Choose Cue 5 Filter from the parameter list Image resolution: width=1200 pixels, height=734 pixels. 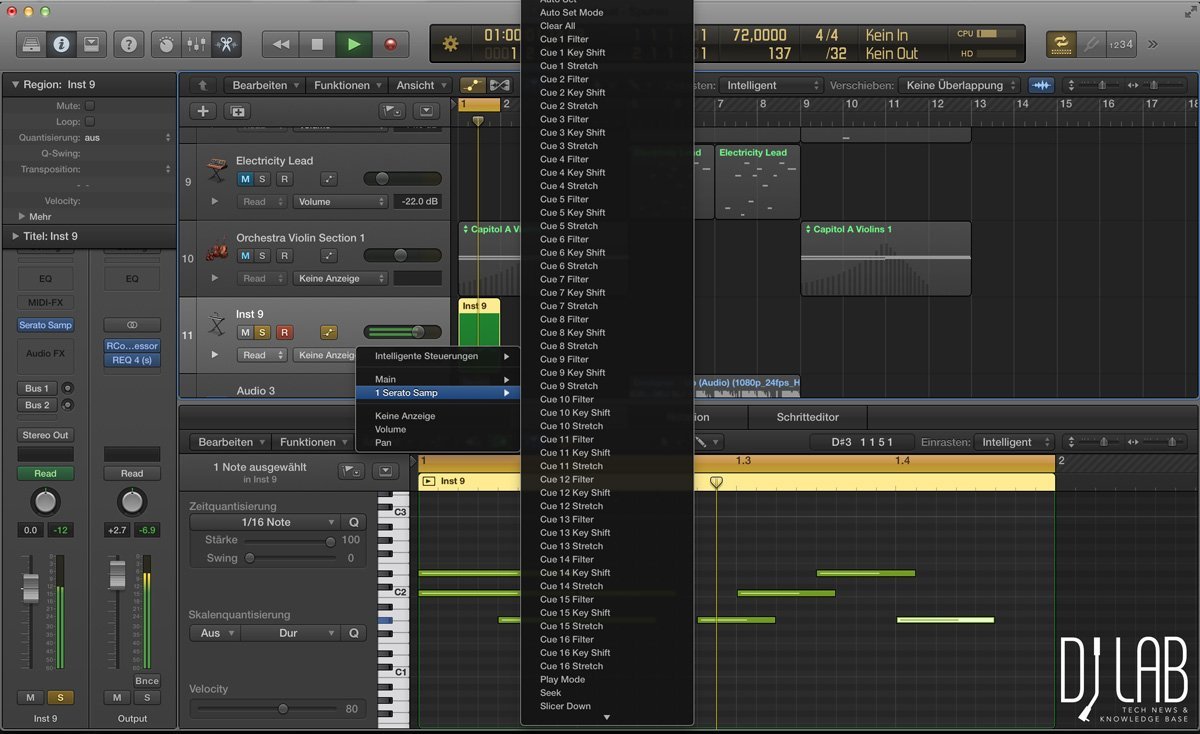[565, 199]
